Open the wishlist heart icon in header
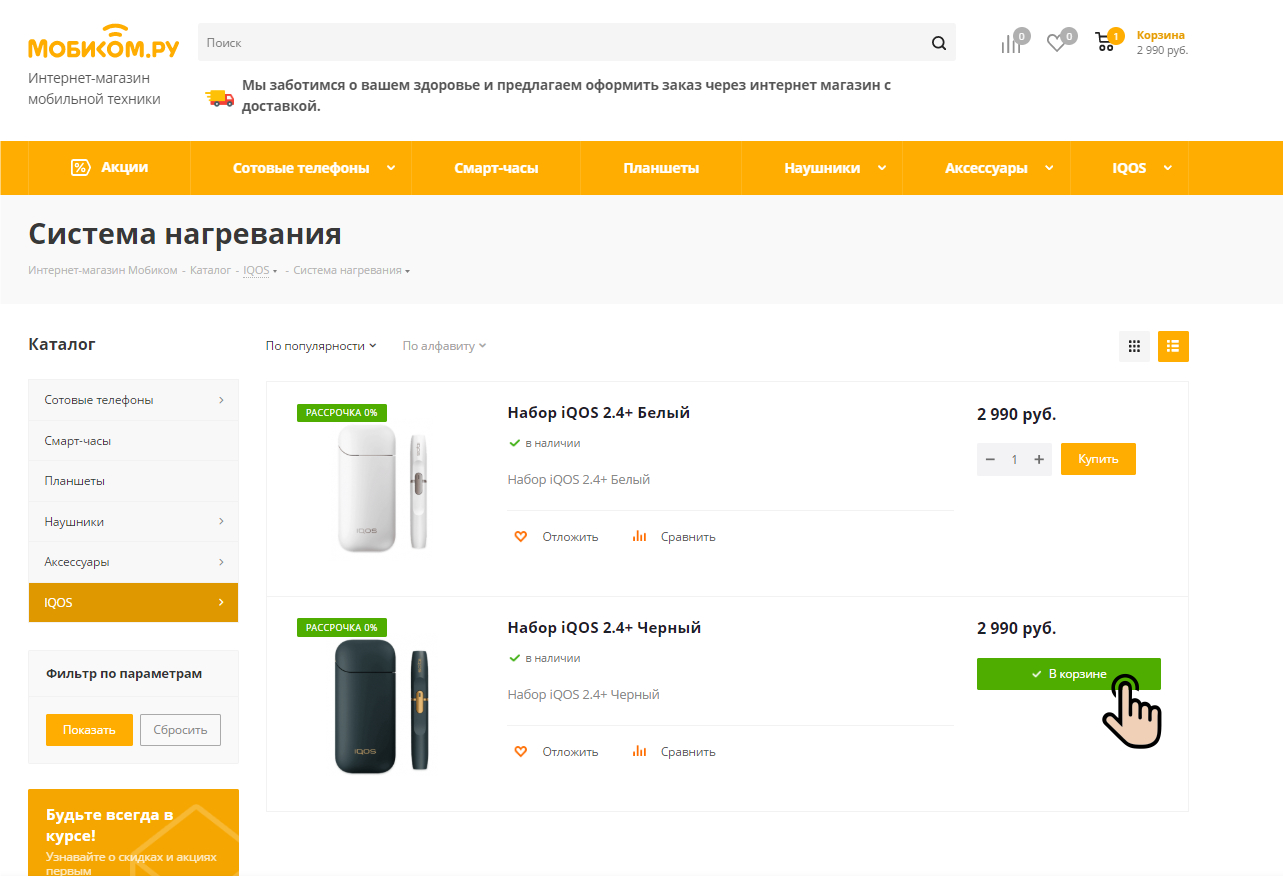 click(1056, 43)
